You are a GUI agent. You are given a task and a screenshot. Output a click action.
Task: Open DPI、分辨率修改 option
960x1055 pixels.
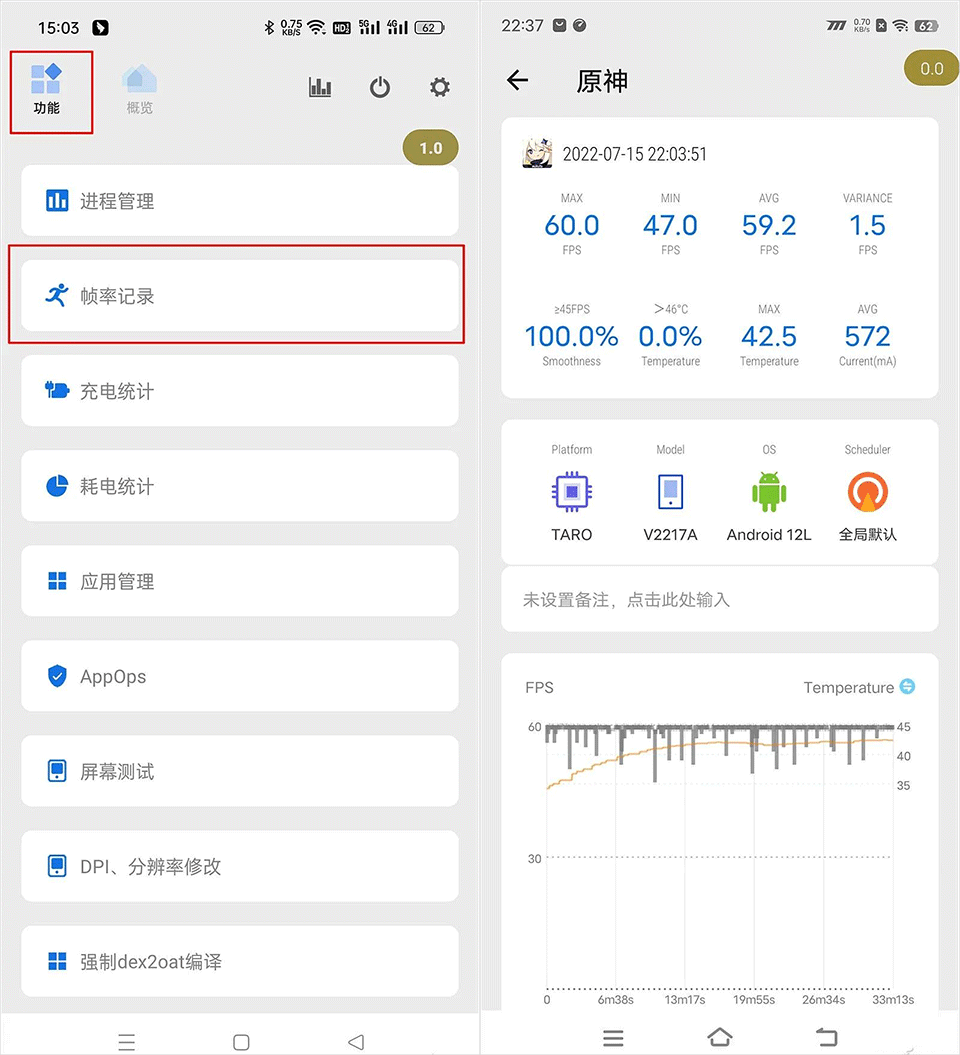click(x=239, y=866)
